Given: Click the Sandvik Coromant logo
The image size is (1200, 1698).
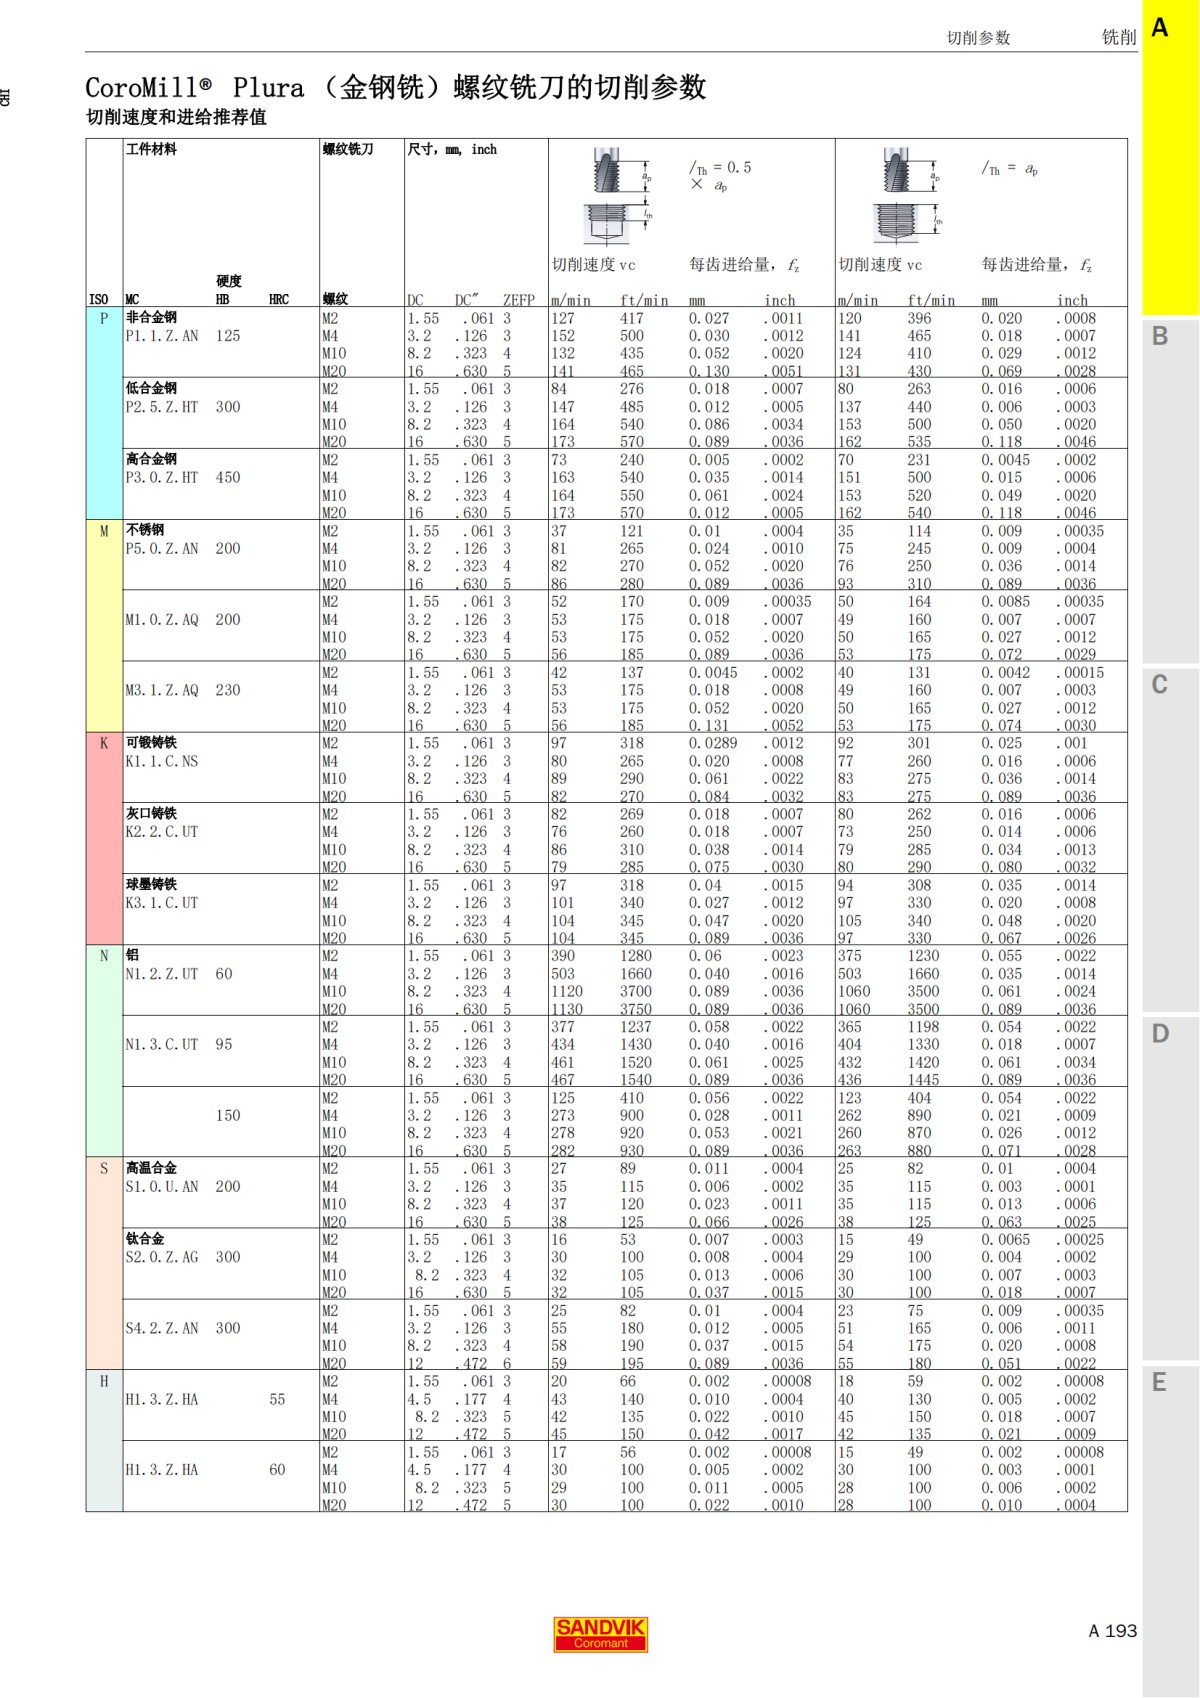Looking at the screenshot, I should click(x=601, y=1634).
